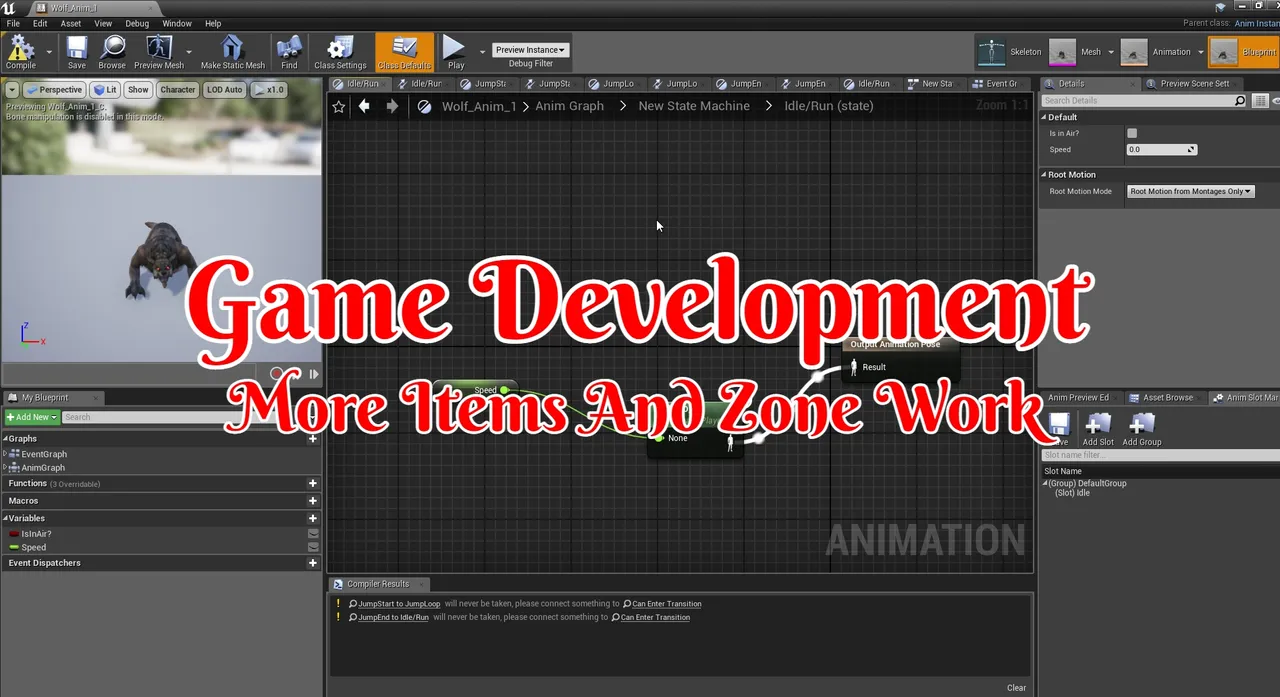Clear compiler results
The height and width of the screenshot is (697, 1280).
click(1016, 688)
